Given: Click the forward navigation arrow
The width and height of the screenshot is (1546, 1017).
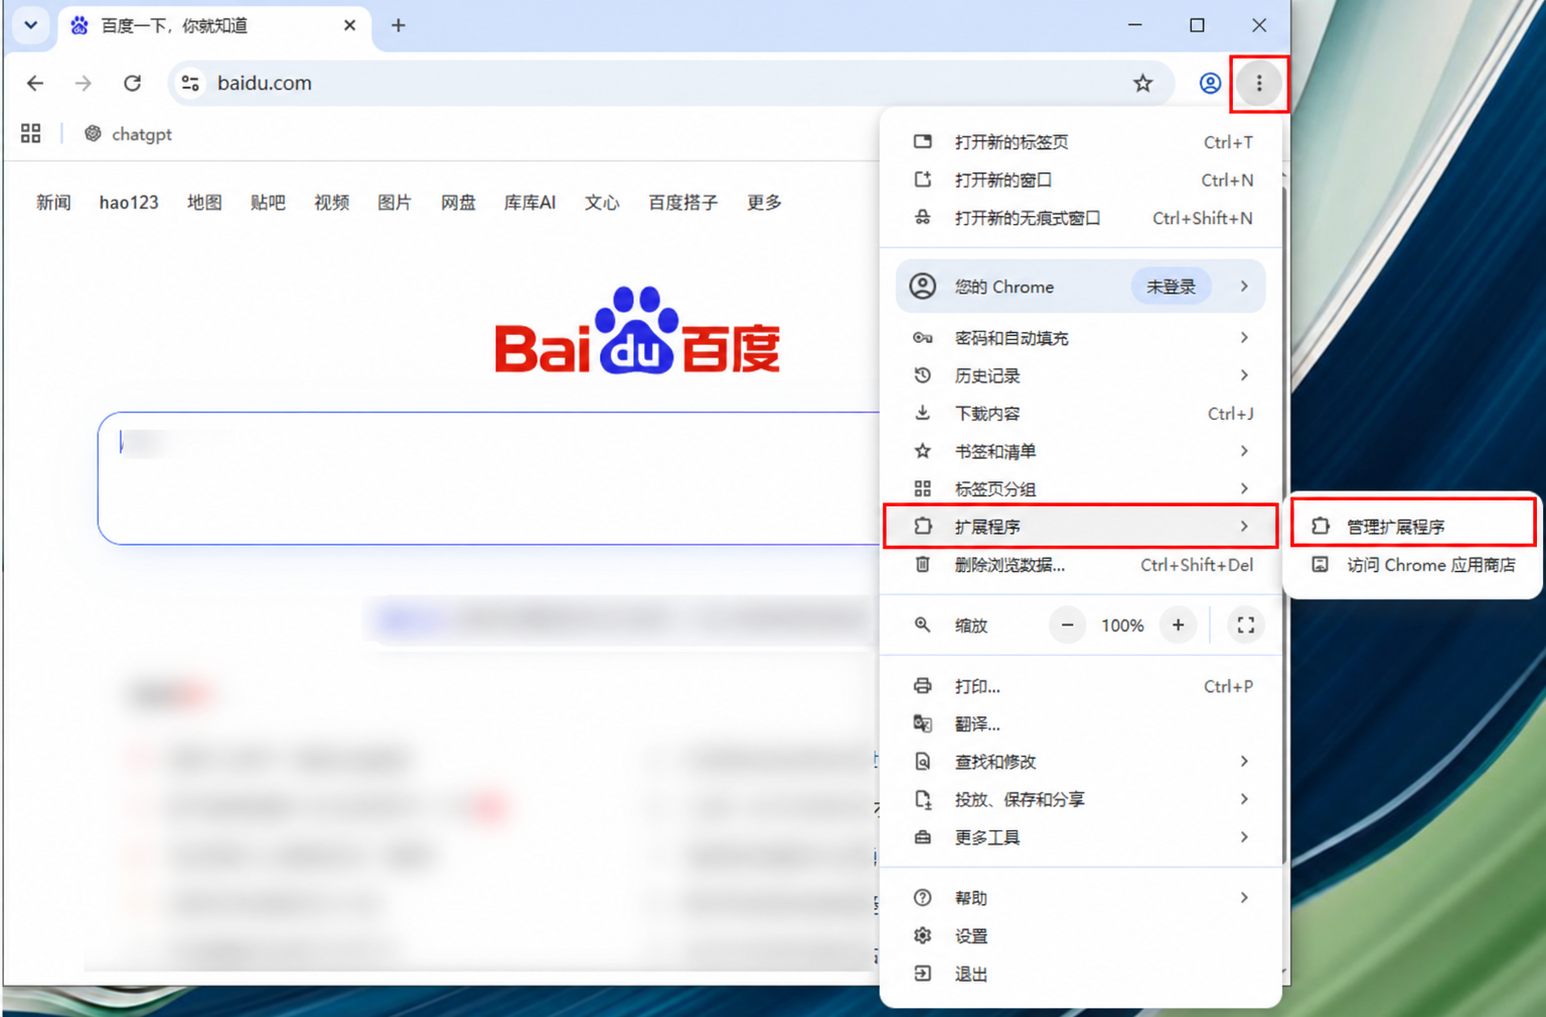Looking at the screenshot, I should (83, 83).
